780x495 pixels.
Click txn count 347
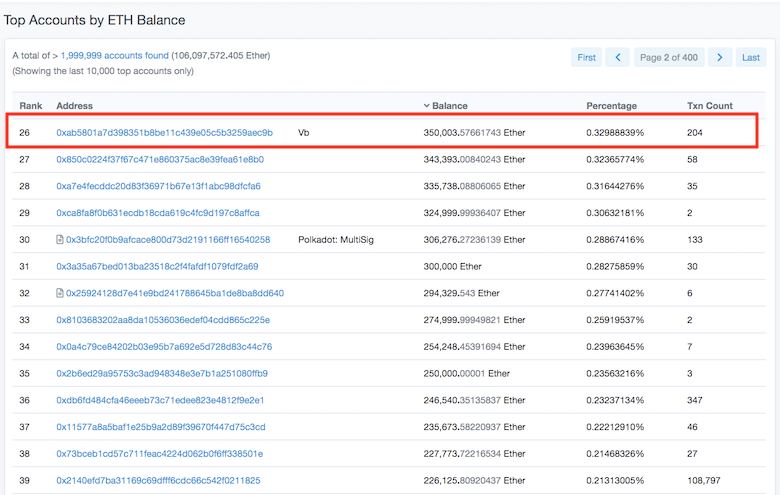(x=694, y=400)
